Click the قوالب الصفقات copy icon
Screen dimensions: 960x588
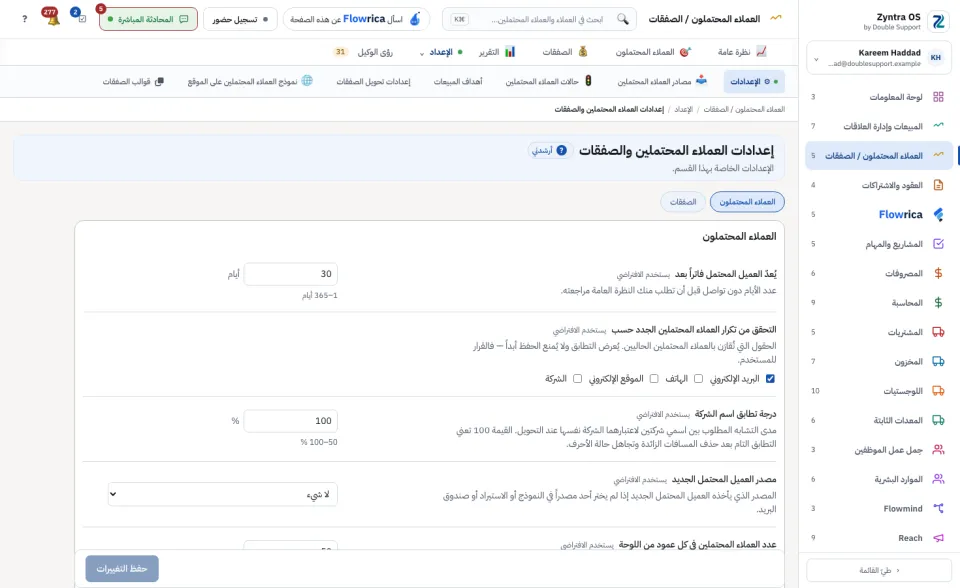(x=159, y=81)
